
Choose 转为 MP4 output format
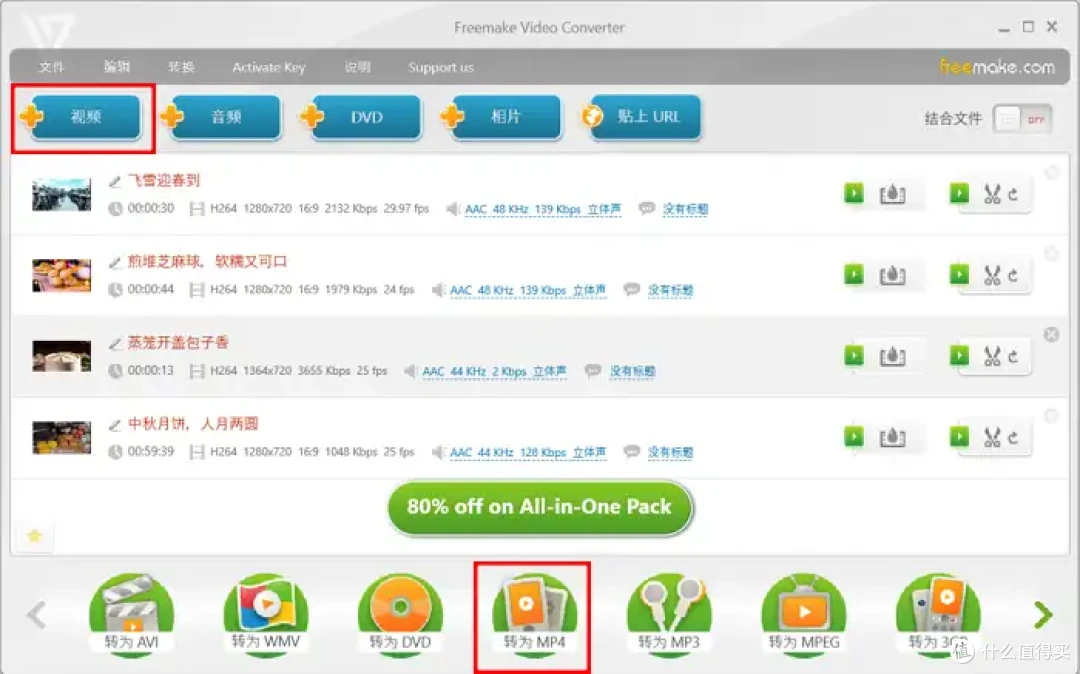click(534, 615)
